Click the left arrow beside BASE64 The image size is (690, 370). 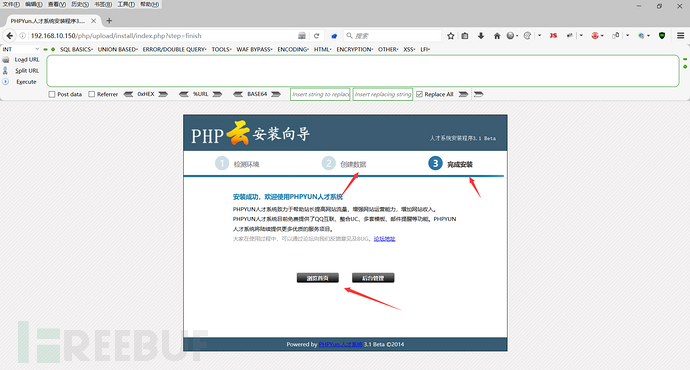[238, 94]
